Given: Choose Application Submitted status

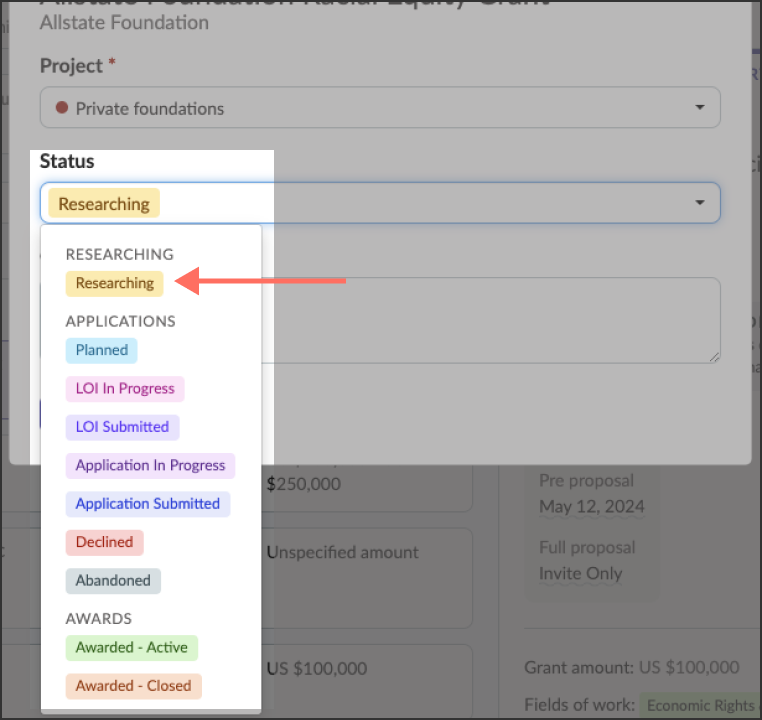Looking at the screenshot, I should point(147,504).
